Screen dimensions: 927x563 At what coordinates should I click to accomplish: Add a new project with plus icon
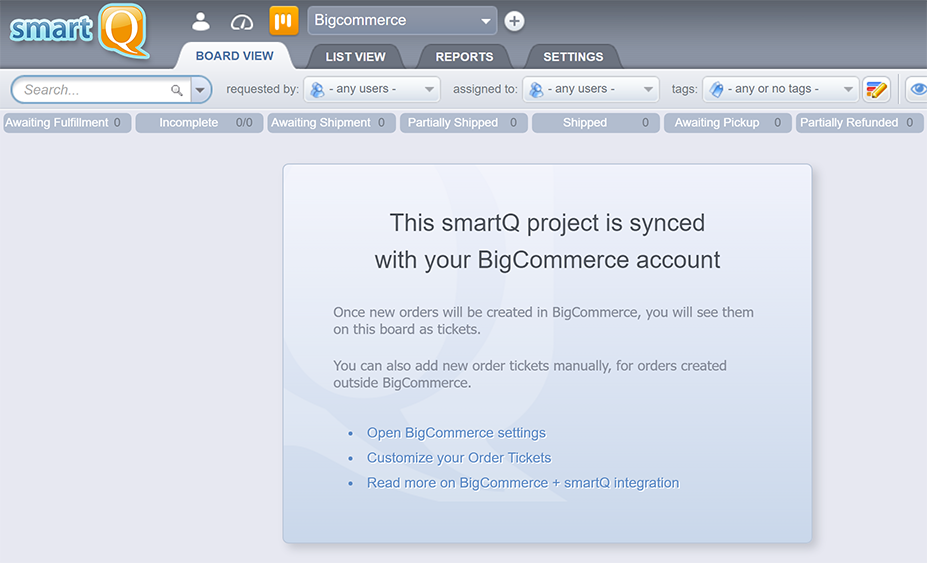point(514,21)
